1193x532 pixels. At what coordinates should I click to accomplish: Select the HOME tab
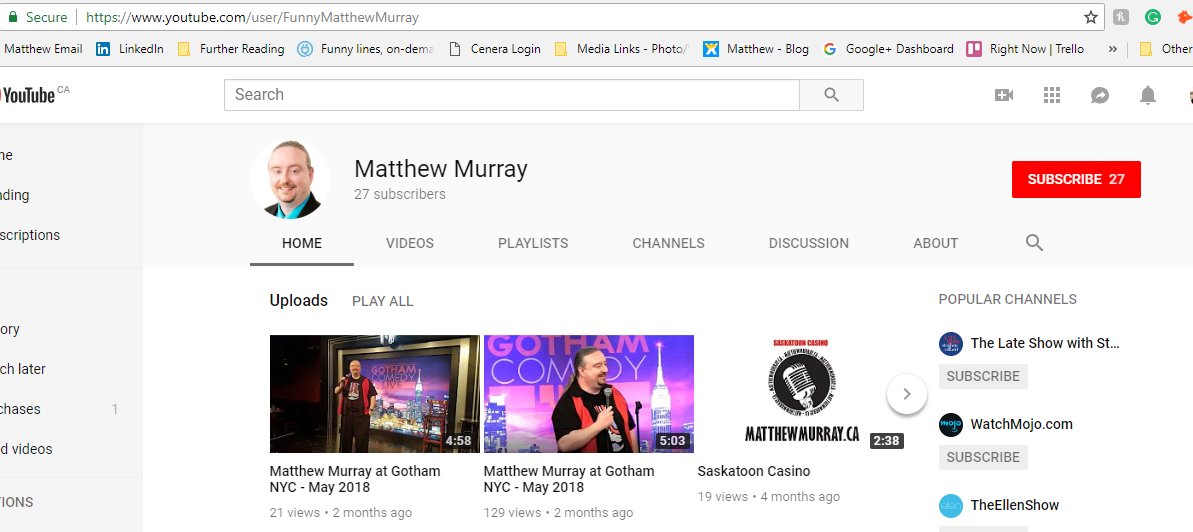302,244
